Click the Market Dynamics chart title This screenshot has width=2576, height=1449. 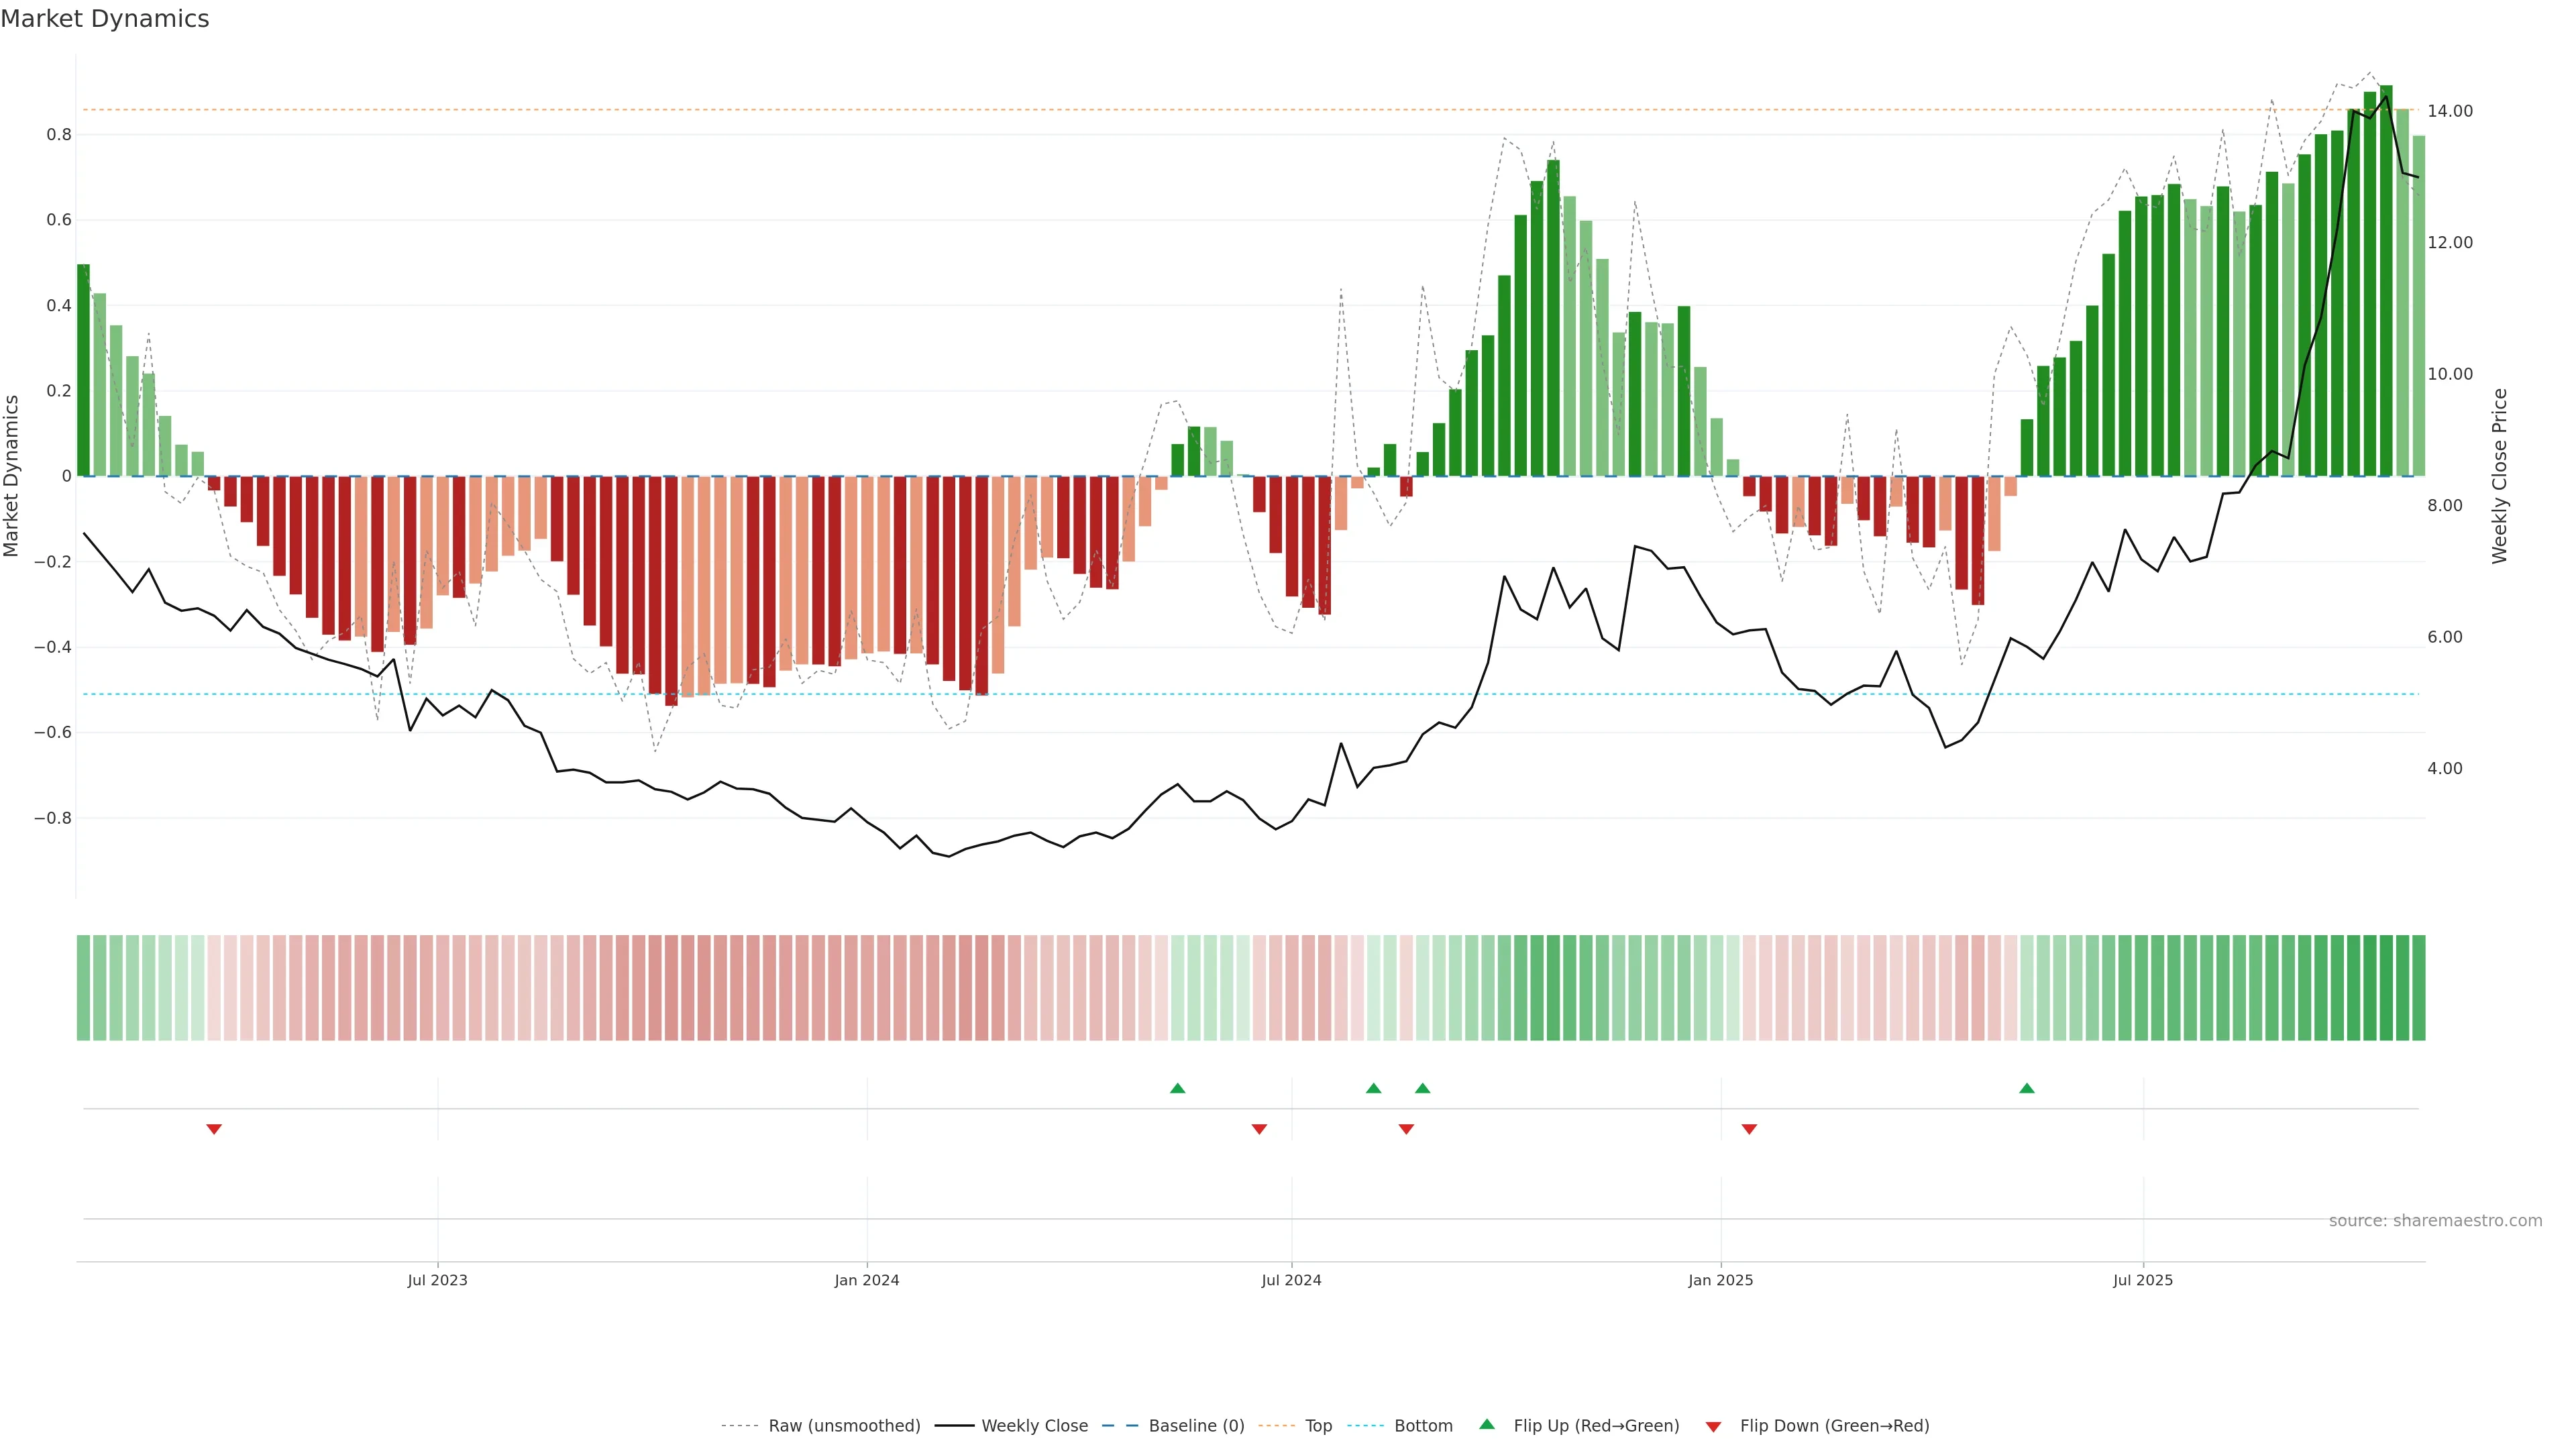point(105,19)
